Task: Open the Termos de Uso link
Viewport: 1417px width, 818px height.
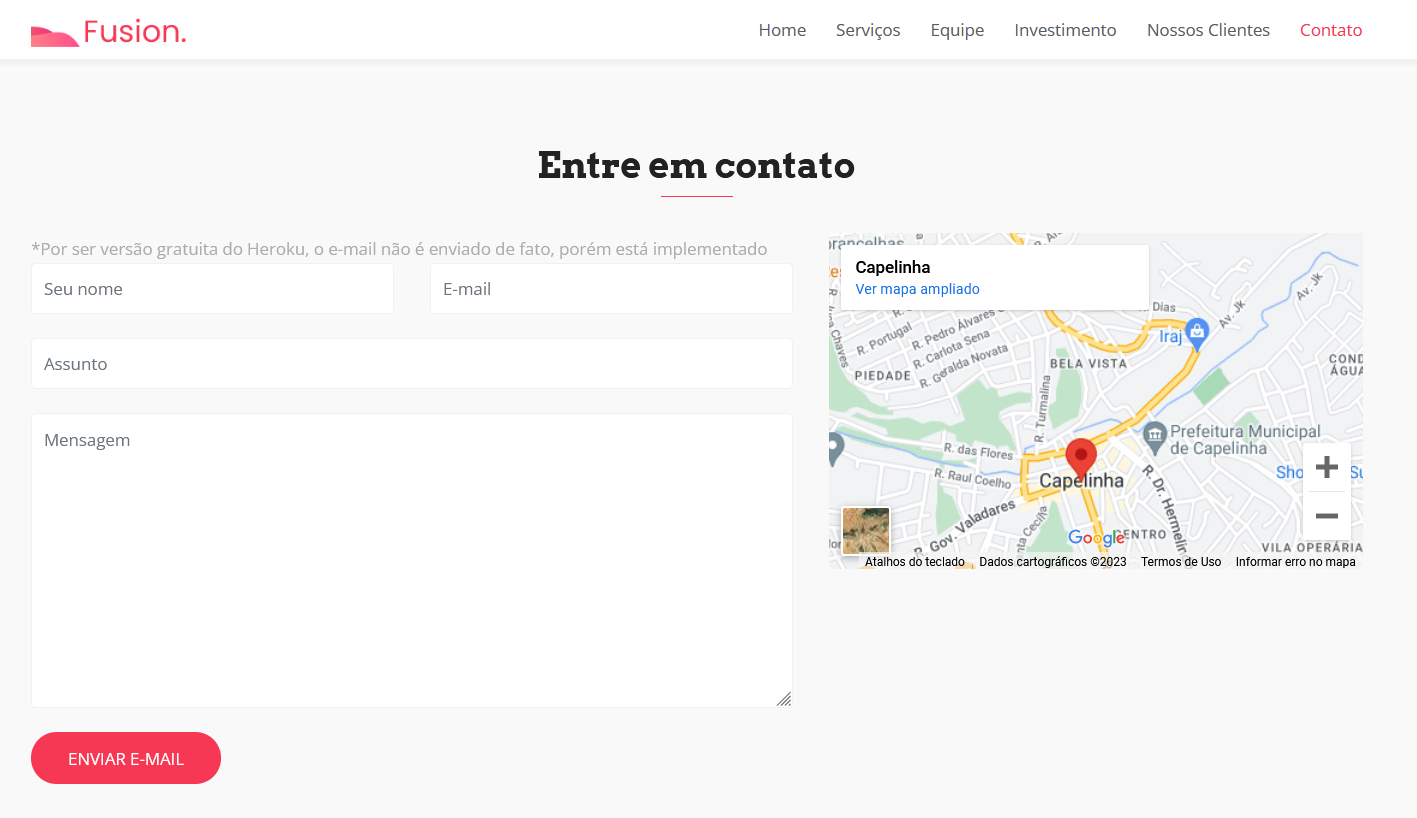Action: click(x=1181, y=562)
